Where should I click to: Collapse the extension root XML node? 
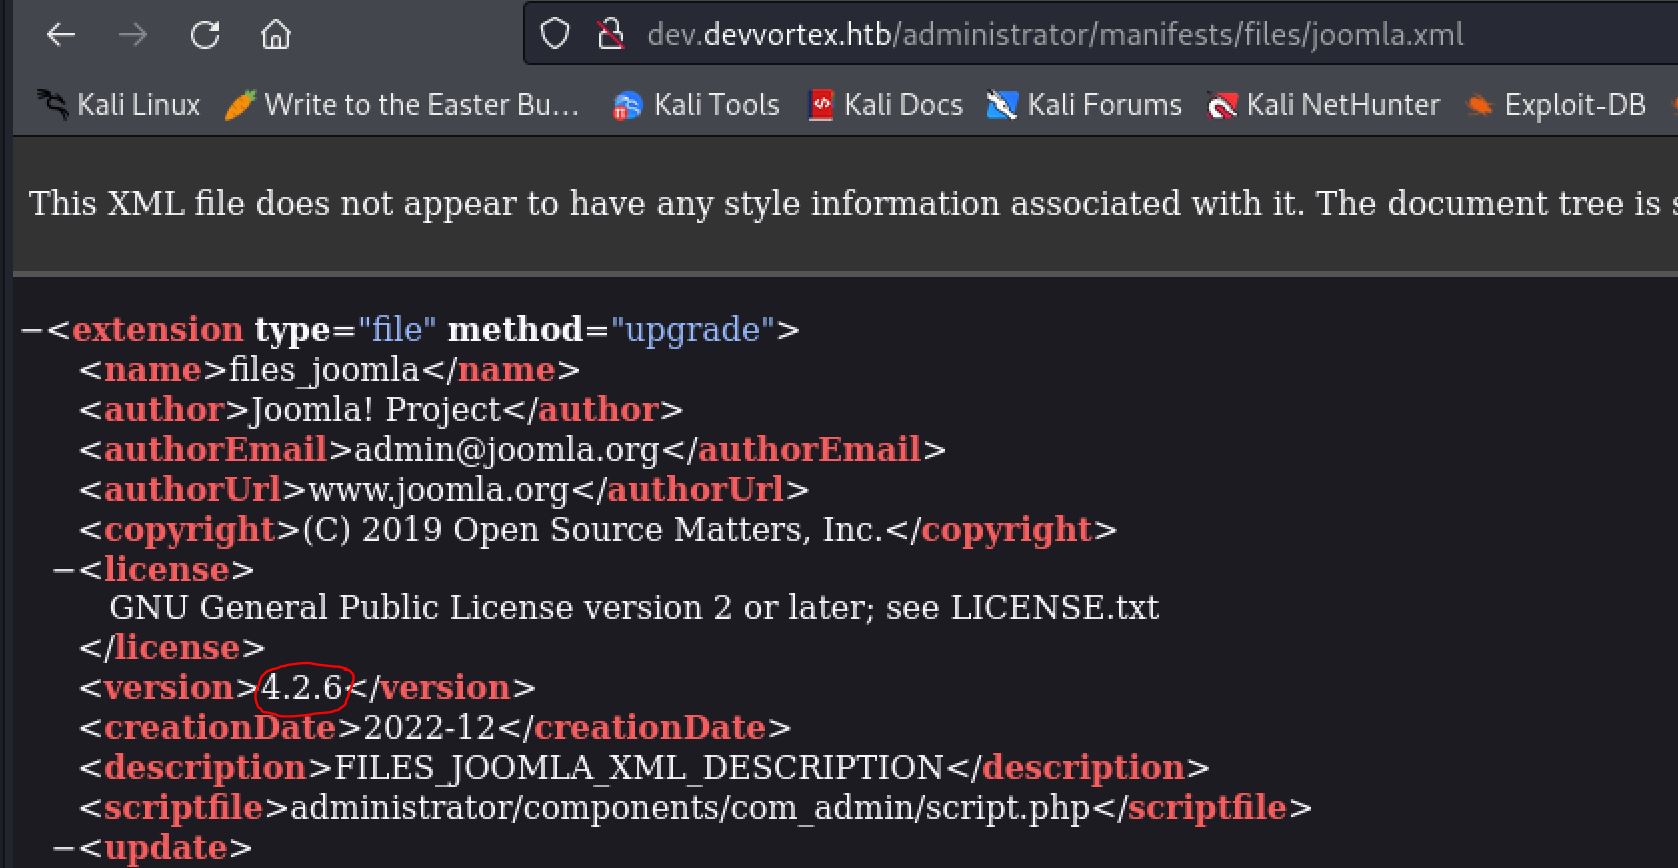(31, 330)
